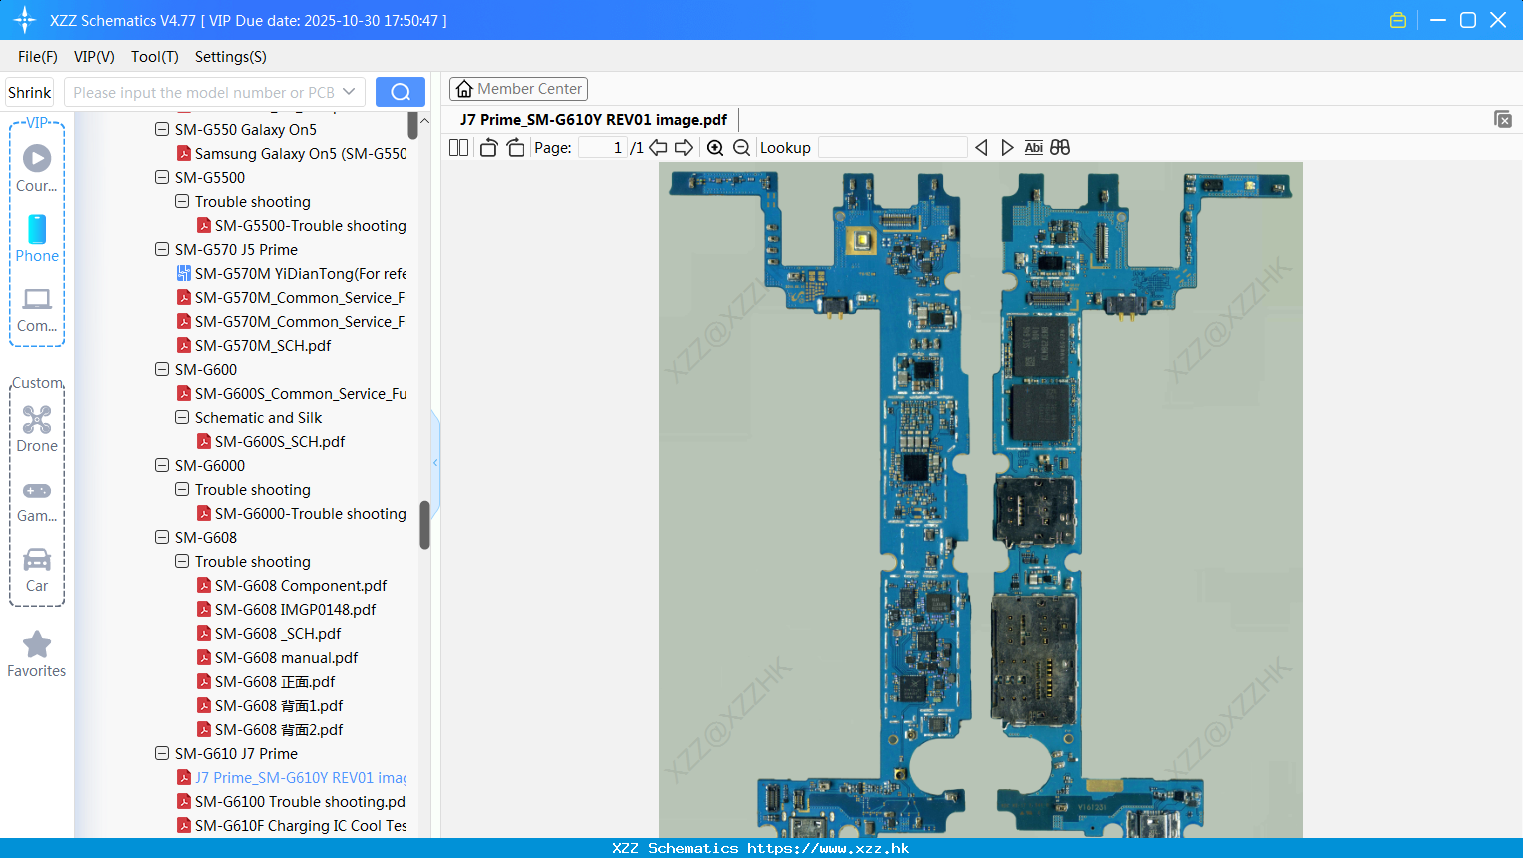The width and height of the screenshot is (1523, 858).
Task: Open SM-G608 IMGP0148.pdf
Action: [x=286, y=609]
